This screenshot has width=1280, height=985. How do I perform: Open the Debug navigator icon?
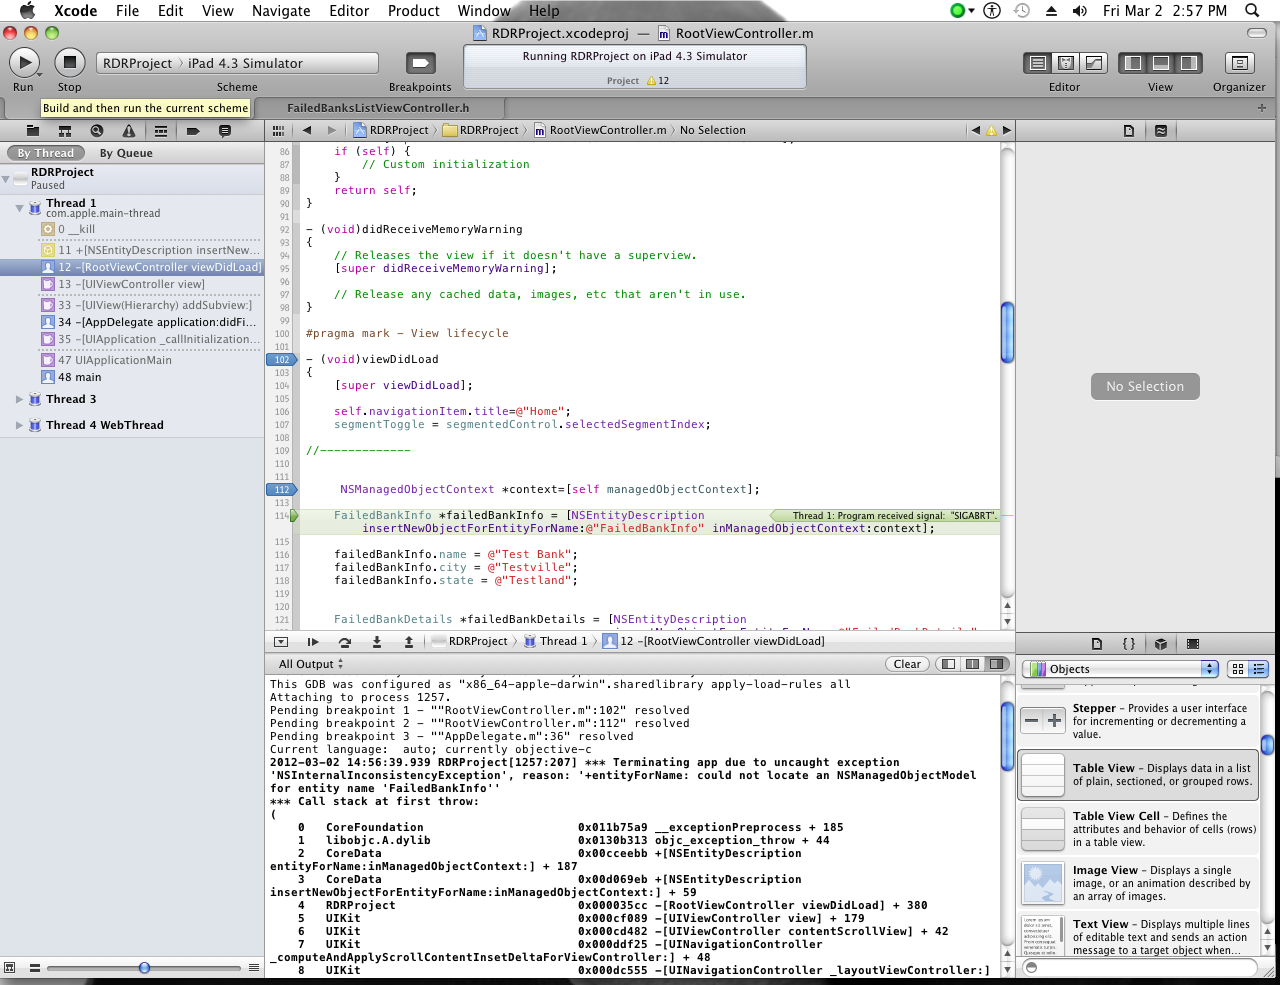(161, 131)
